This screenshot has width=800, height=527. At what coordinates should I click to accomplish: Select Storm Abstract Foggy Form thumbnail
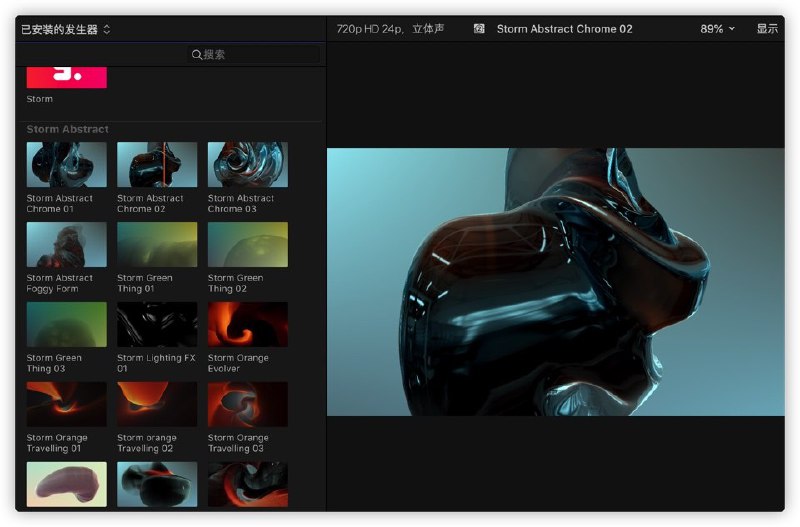[x=66, y=245]
